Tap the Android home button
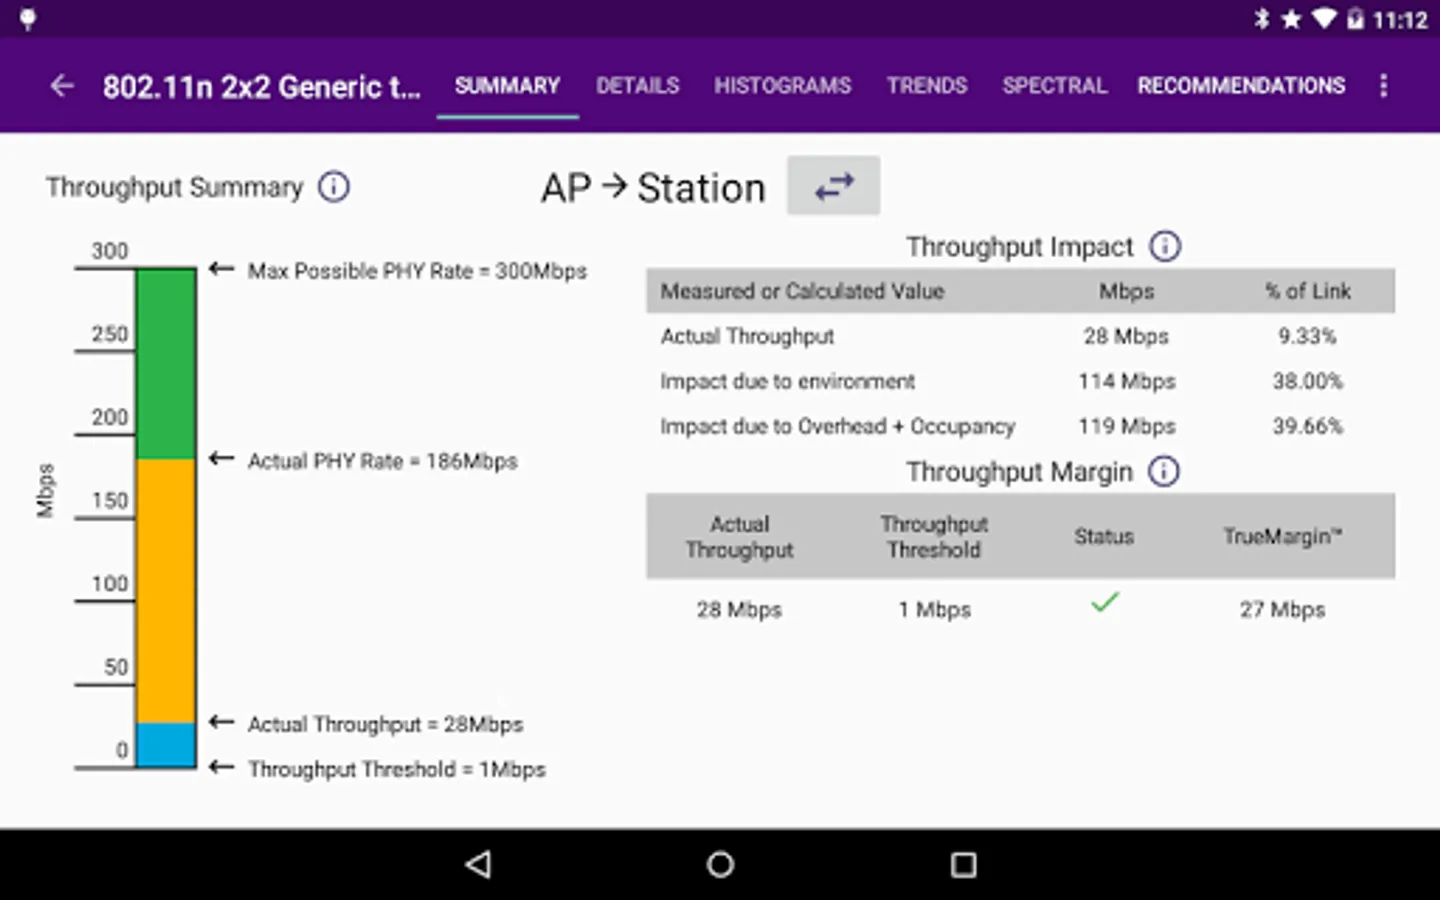 click(x=720, y=864)
